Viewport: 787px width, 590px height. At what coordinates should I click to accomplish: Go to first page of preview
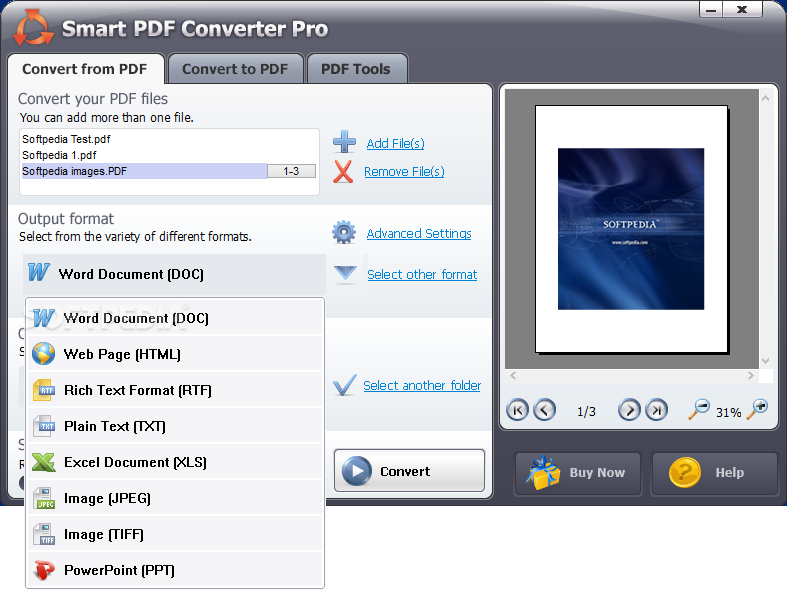click(x=517, y=410)
